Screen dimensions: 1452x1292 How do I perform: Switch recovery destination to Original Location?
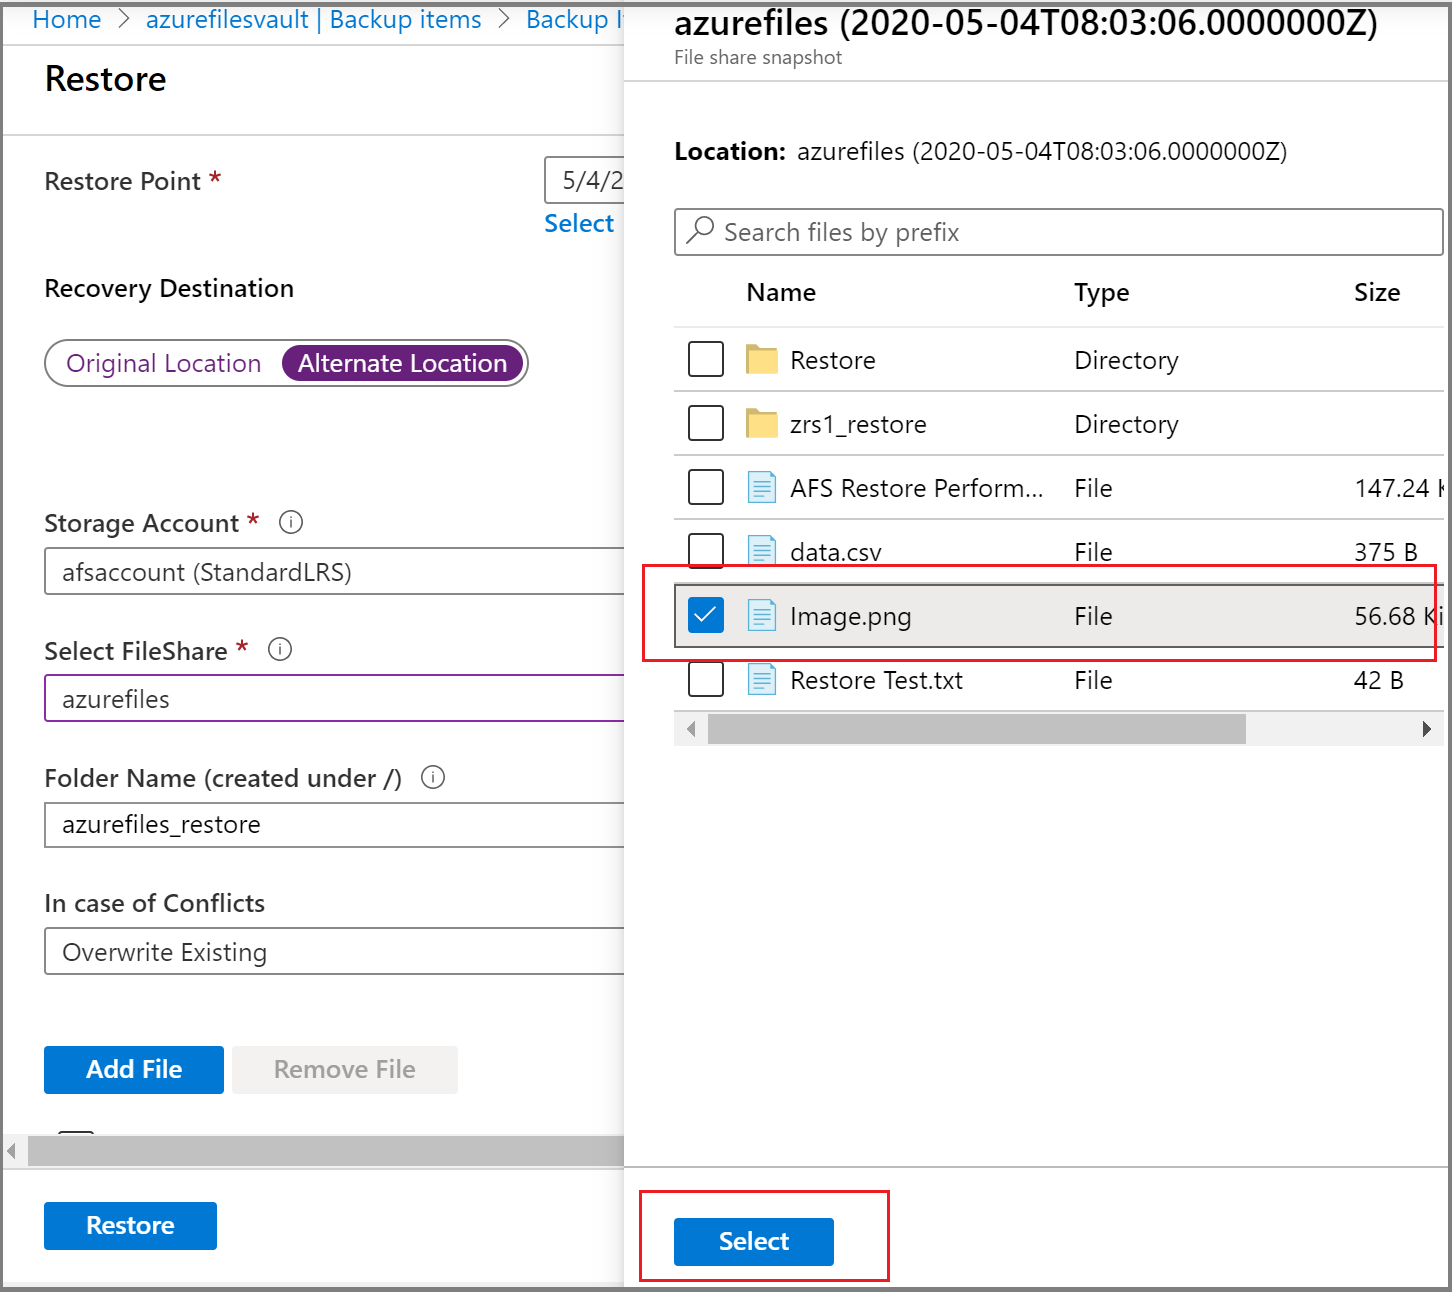click(x=162, y=363)
